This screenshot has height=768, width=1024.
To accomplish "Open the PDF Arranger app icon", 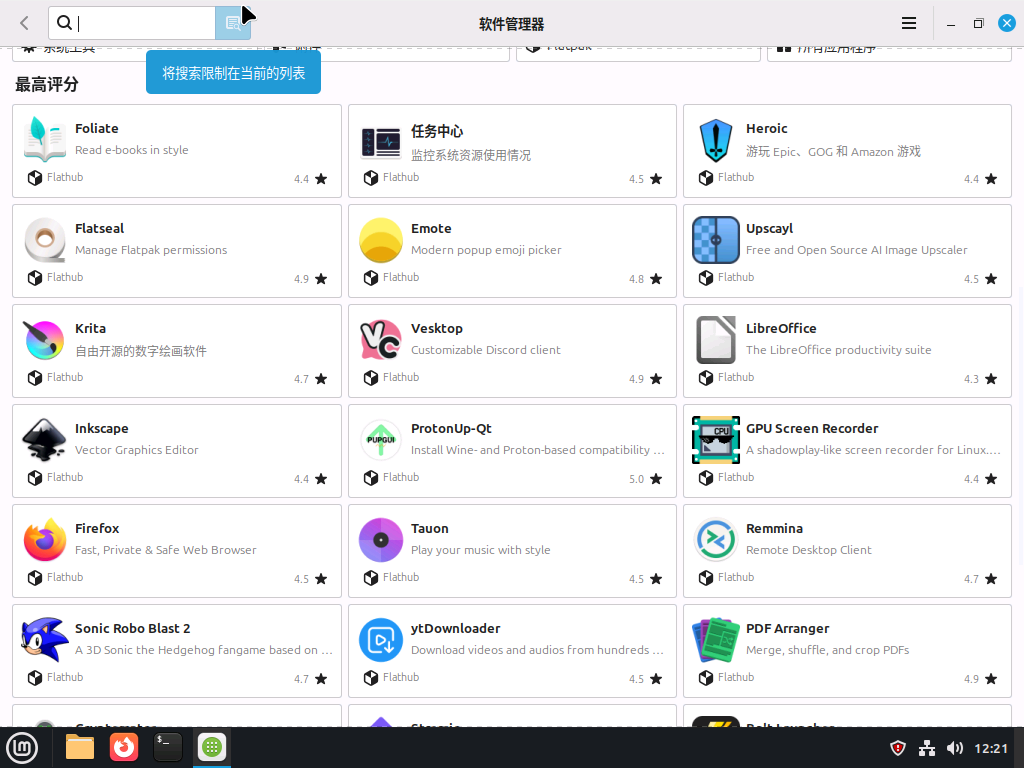I will pos(716,639).
